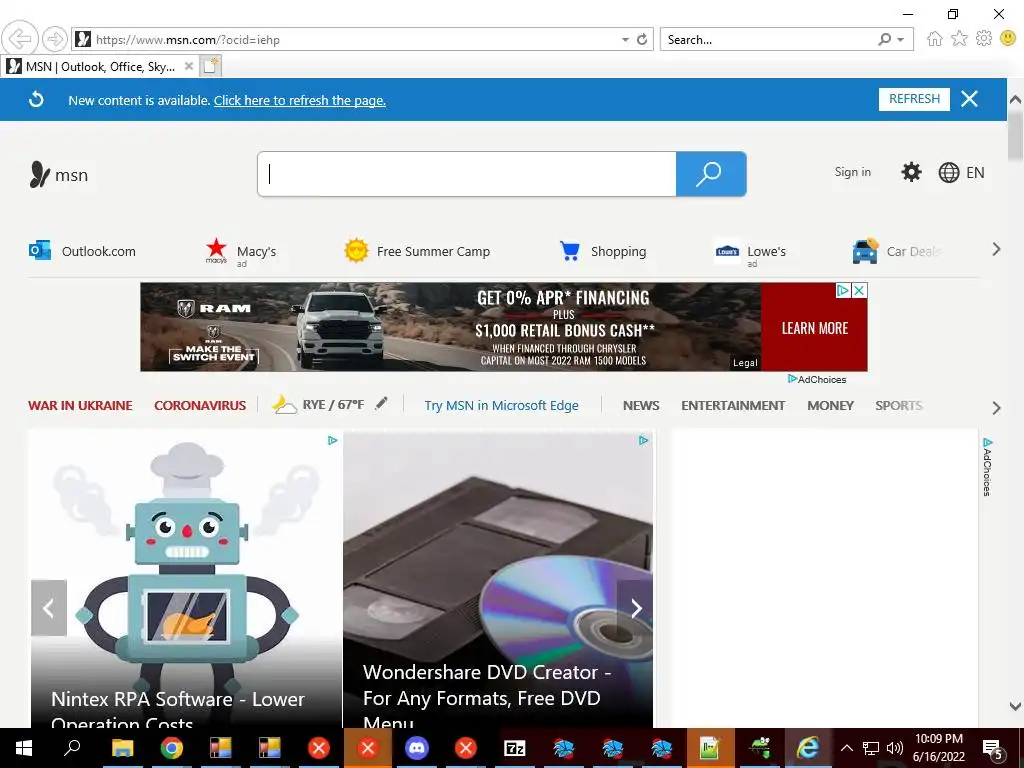This screenshot has height=768, width=1024.
Task: Click scrollbar up arrow
Action: click(x=1015, y=99)
